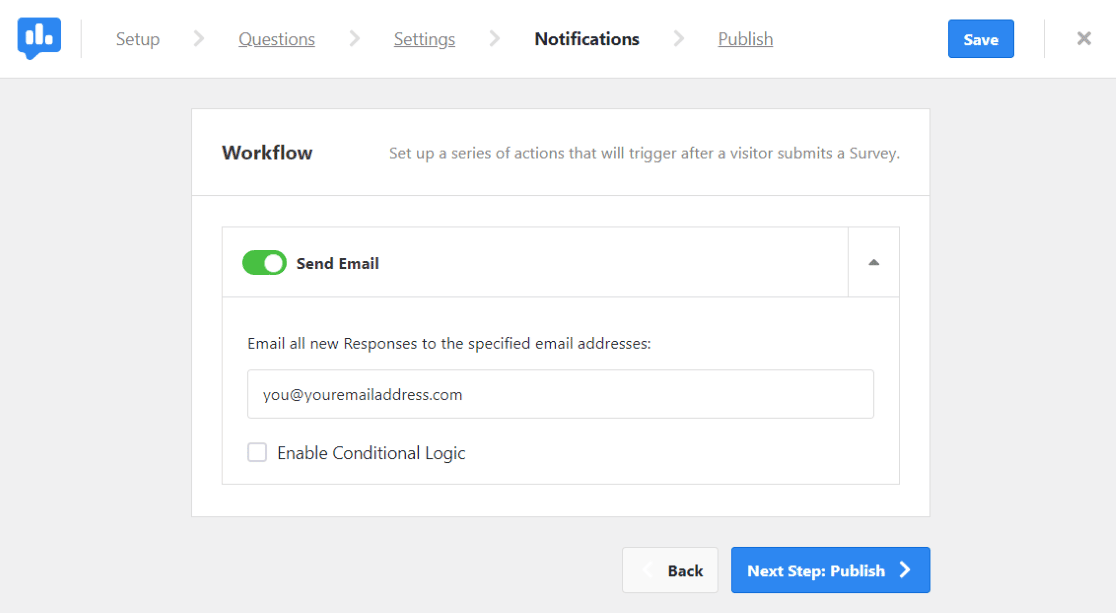Click the blue bar-chart app logo
The image size is (1116, 613).
(x=38, y=39)
